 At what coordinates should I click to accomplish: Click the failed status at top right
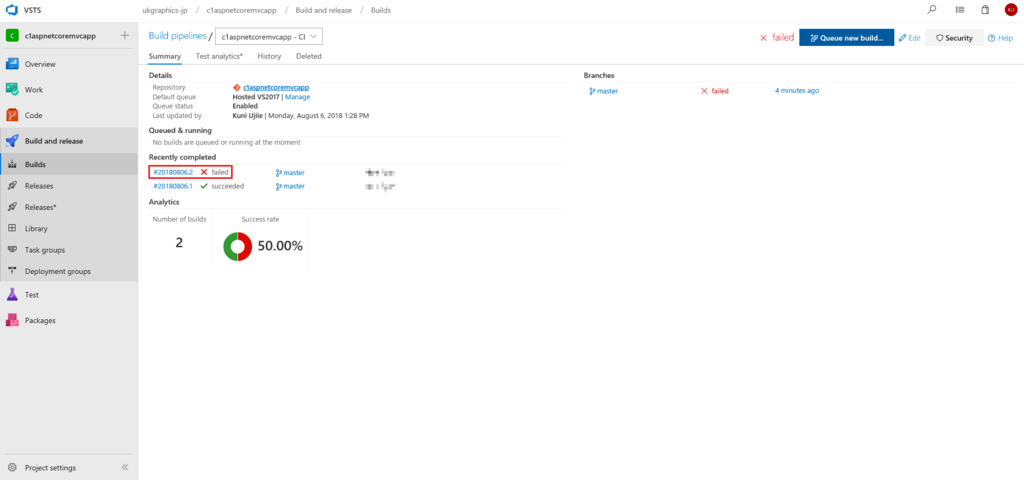776,38
